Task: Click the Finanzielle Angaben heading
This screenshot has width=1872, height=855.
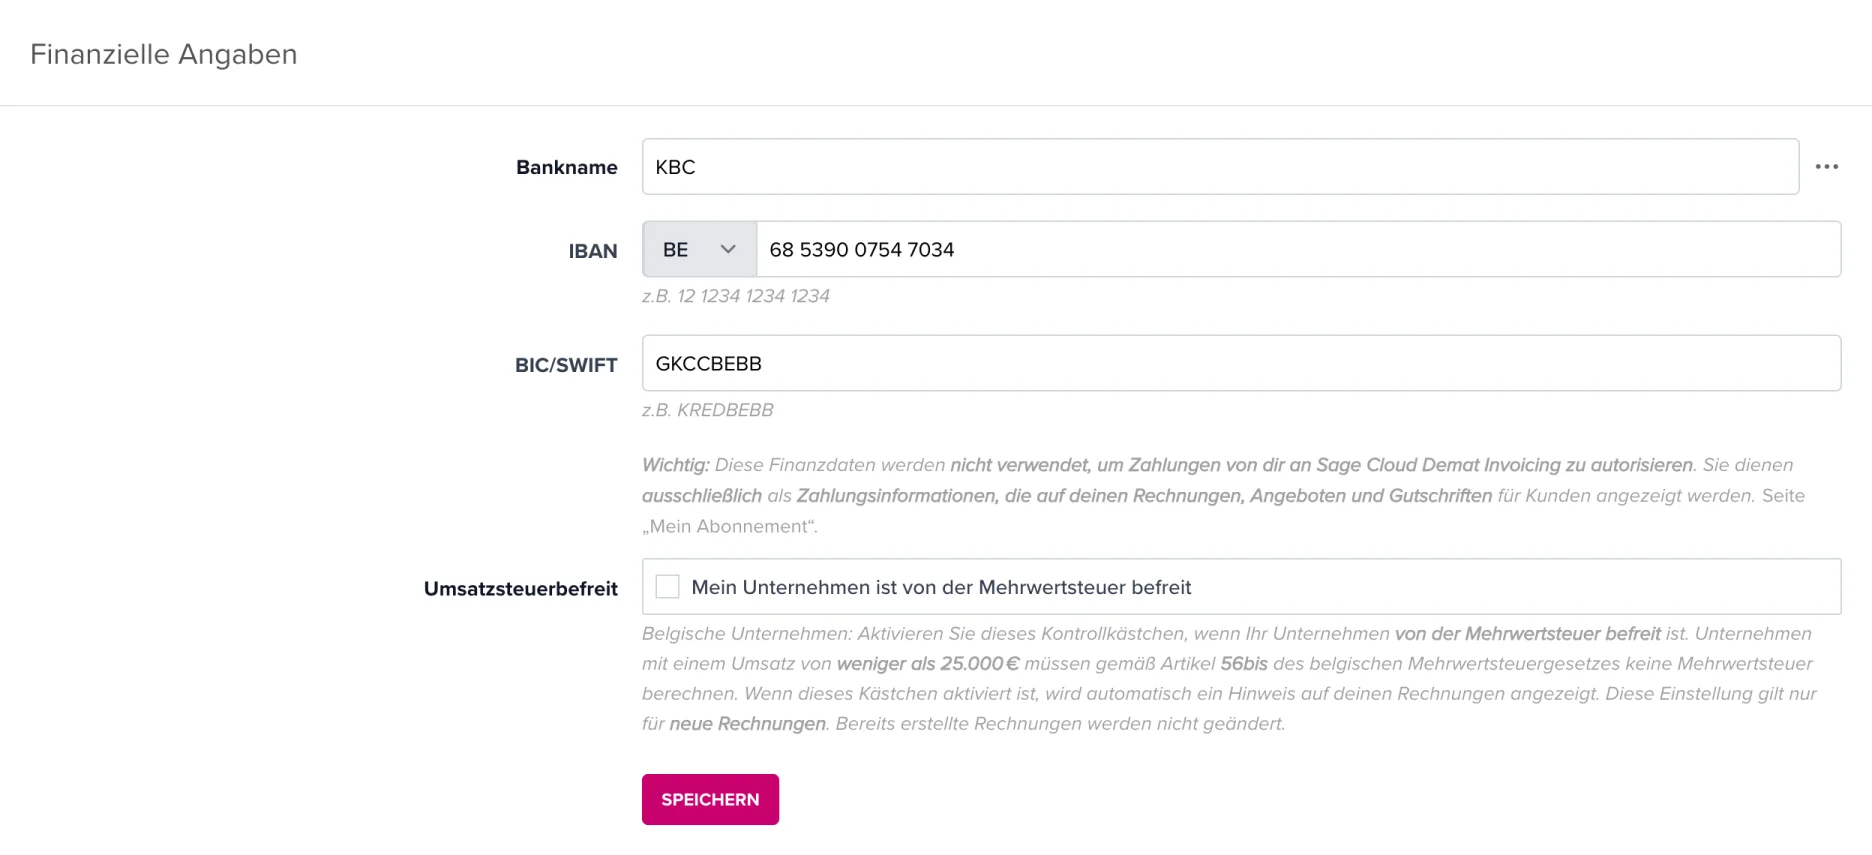Action: (164, 54)
